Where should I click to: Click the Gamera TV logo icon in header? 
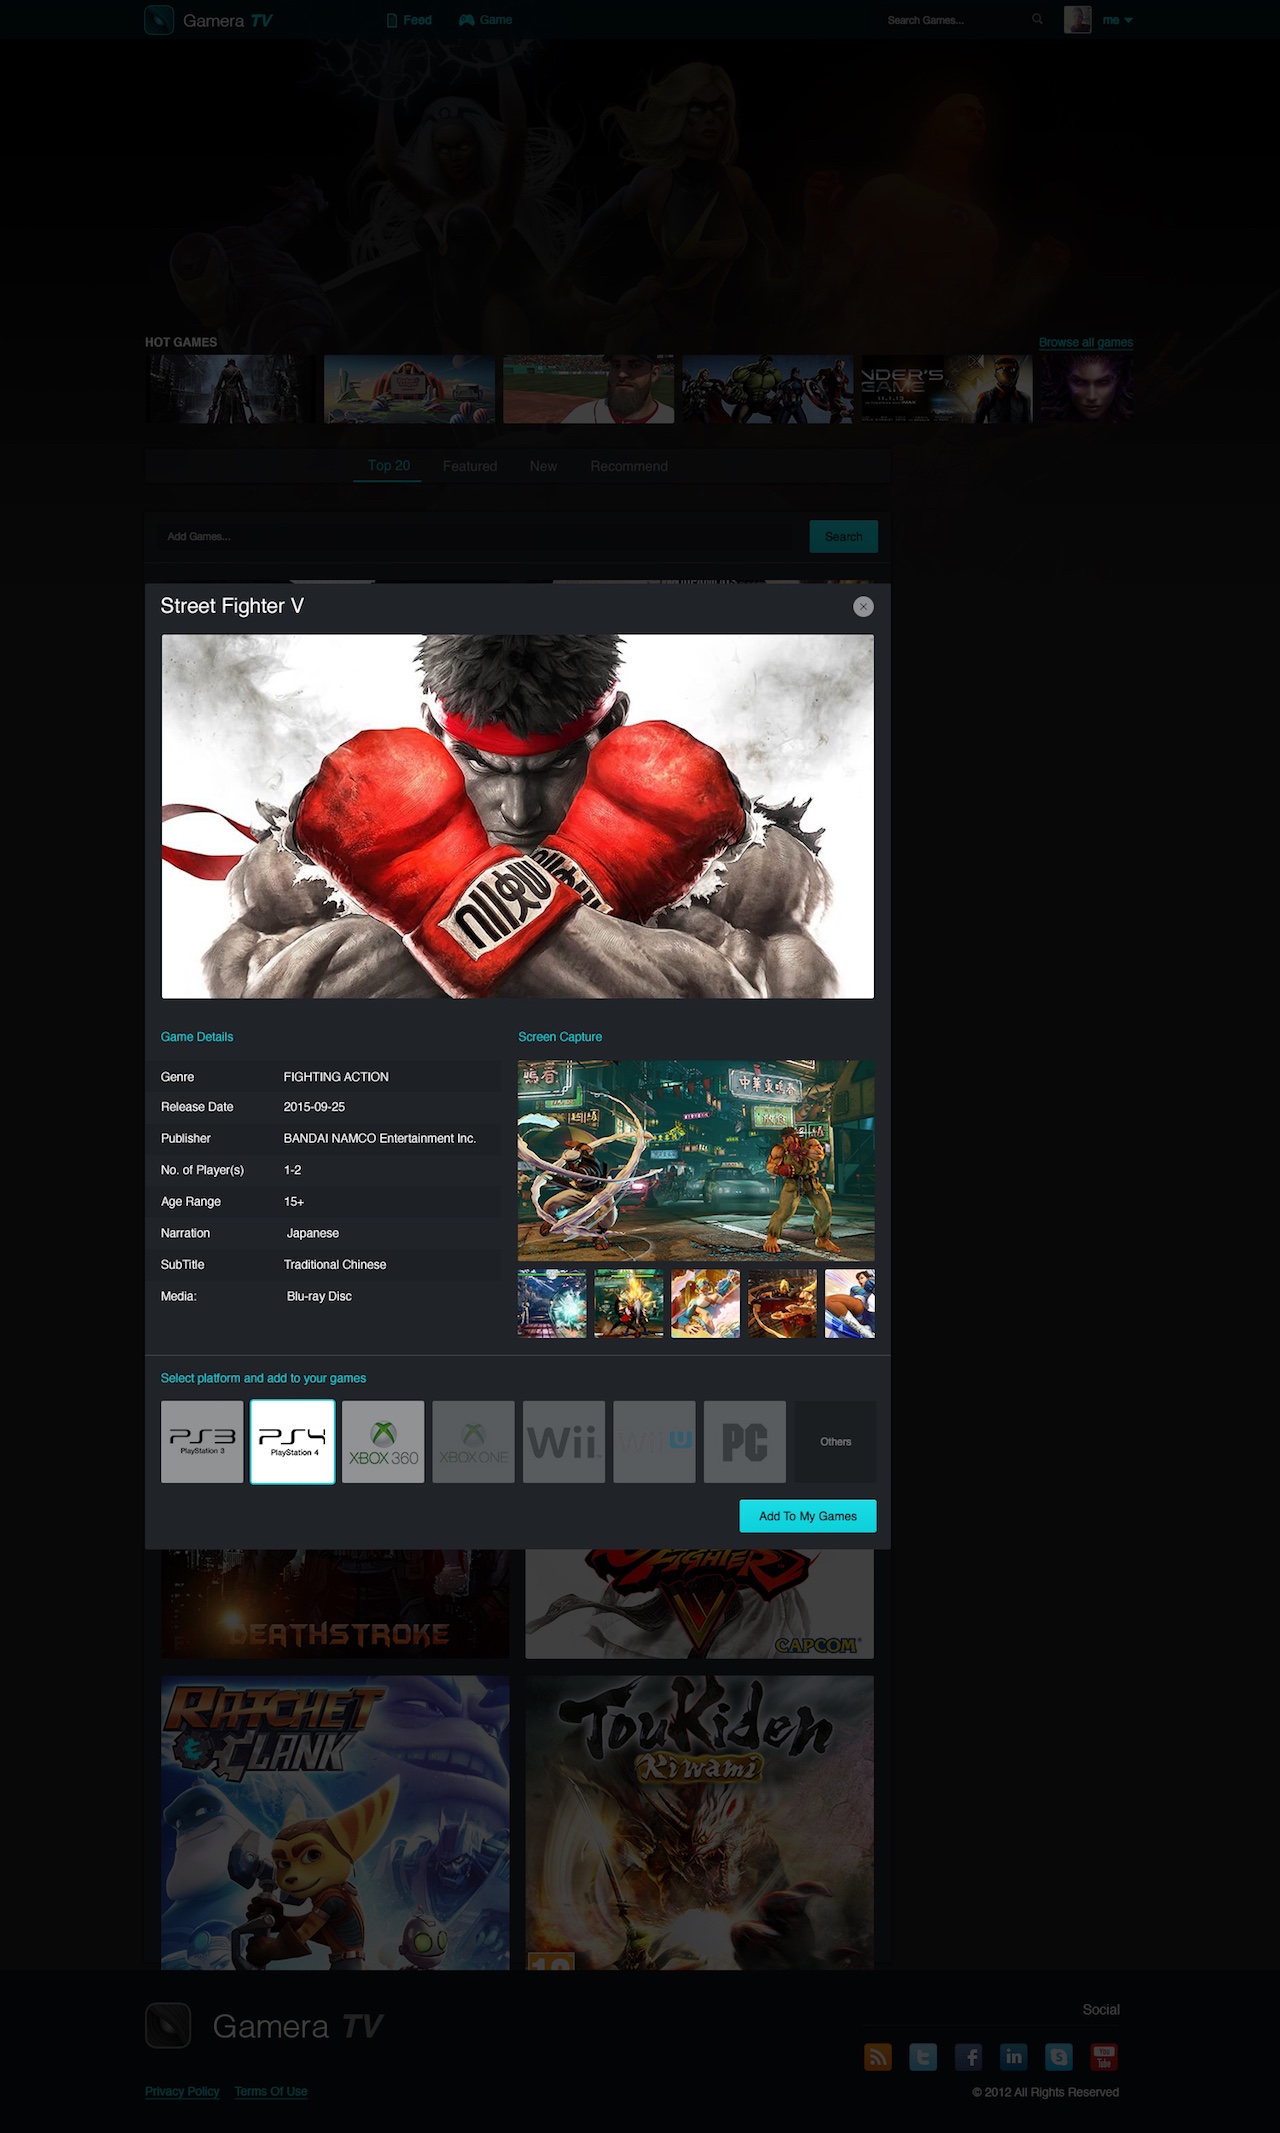[159, 20]
